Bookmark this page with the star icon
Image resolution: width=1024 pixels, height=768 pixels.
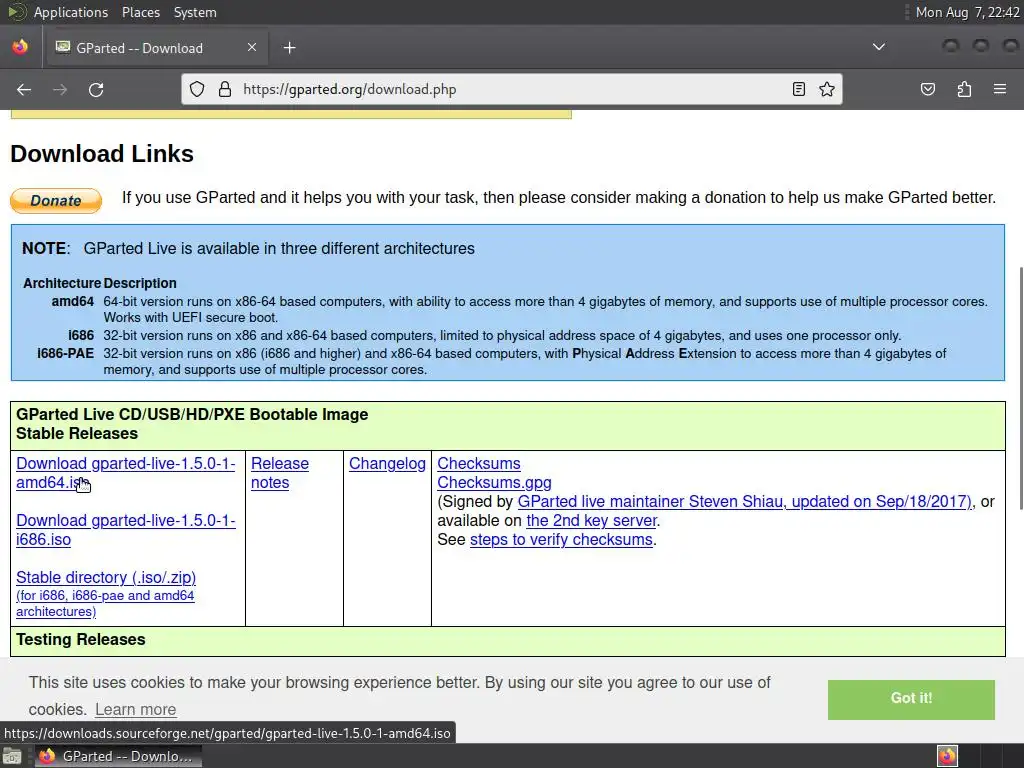click(827, 89)
